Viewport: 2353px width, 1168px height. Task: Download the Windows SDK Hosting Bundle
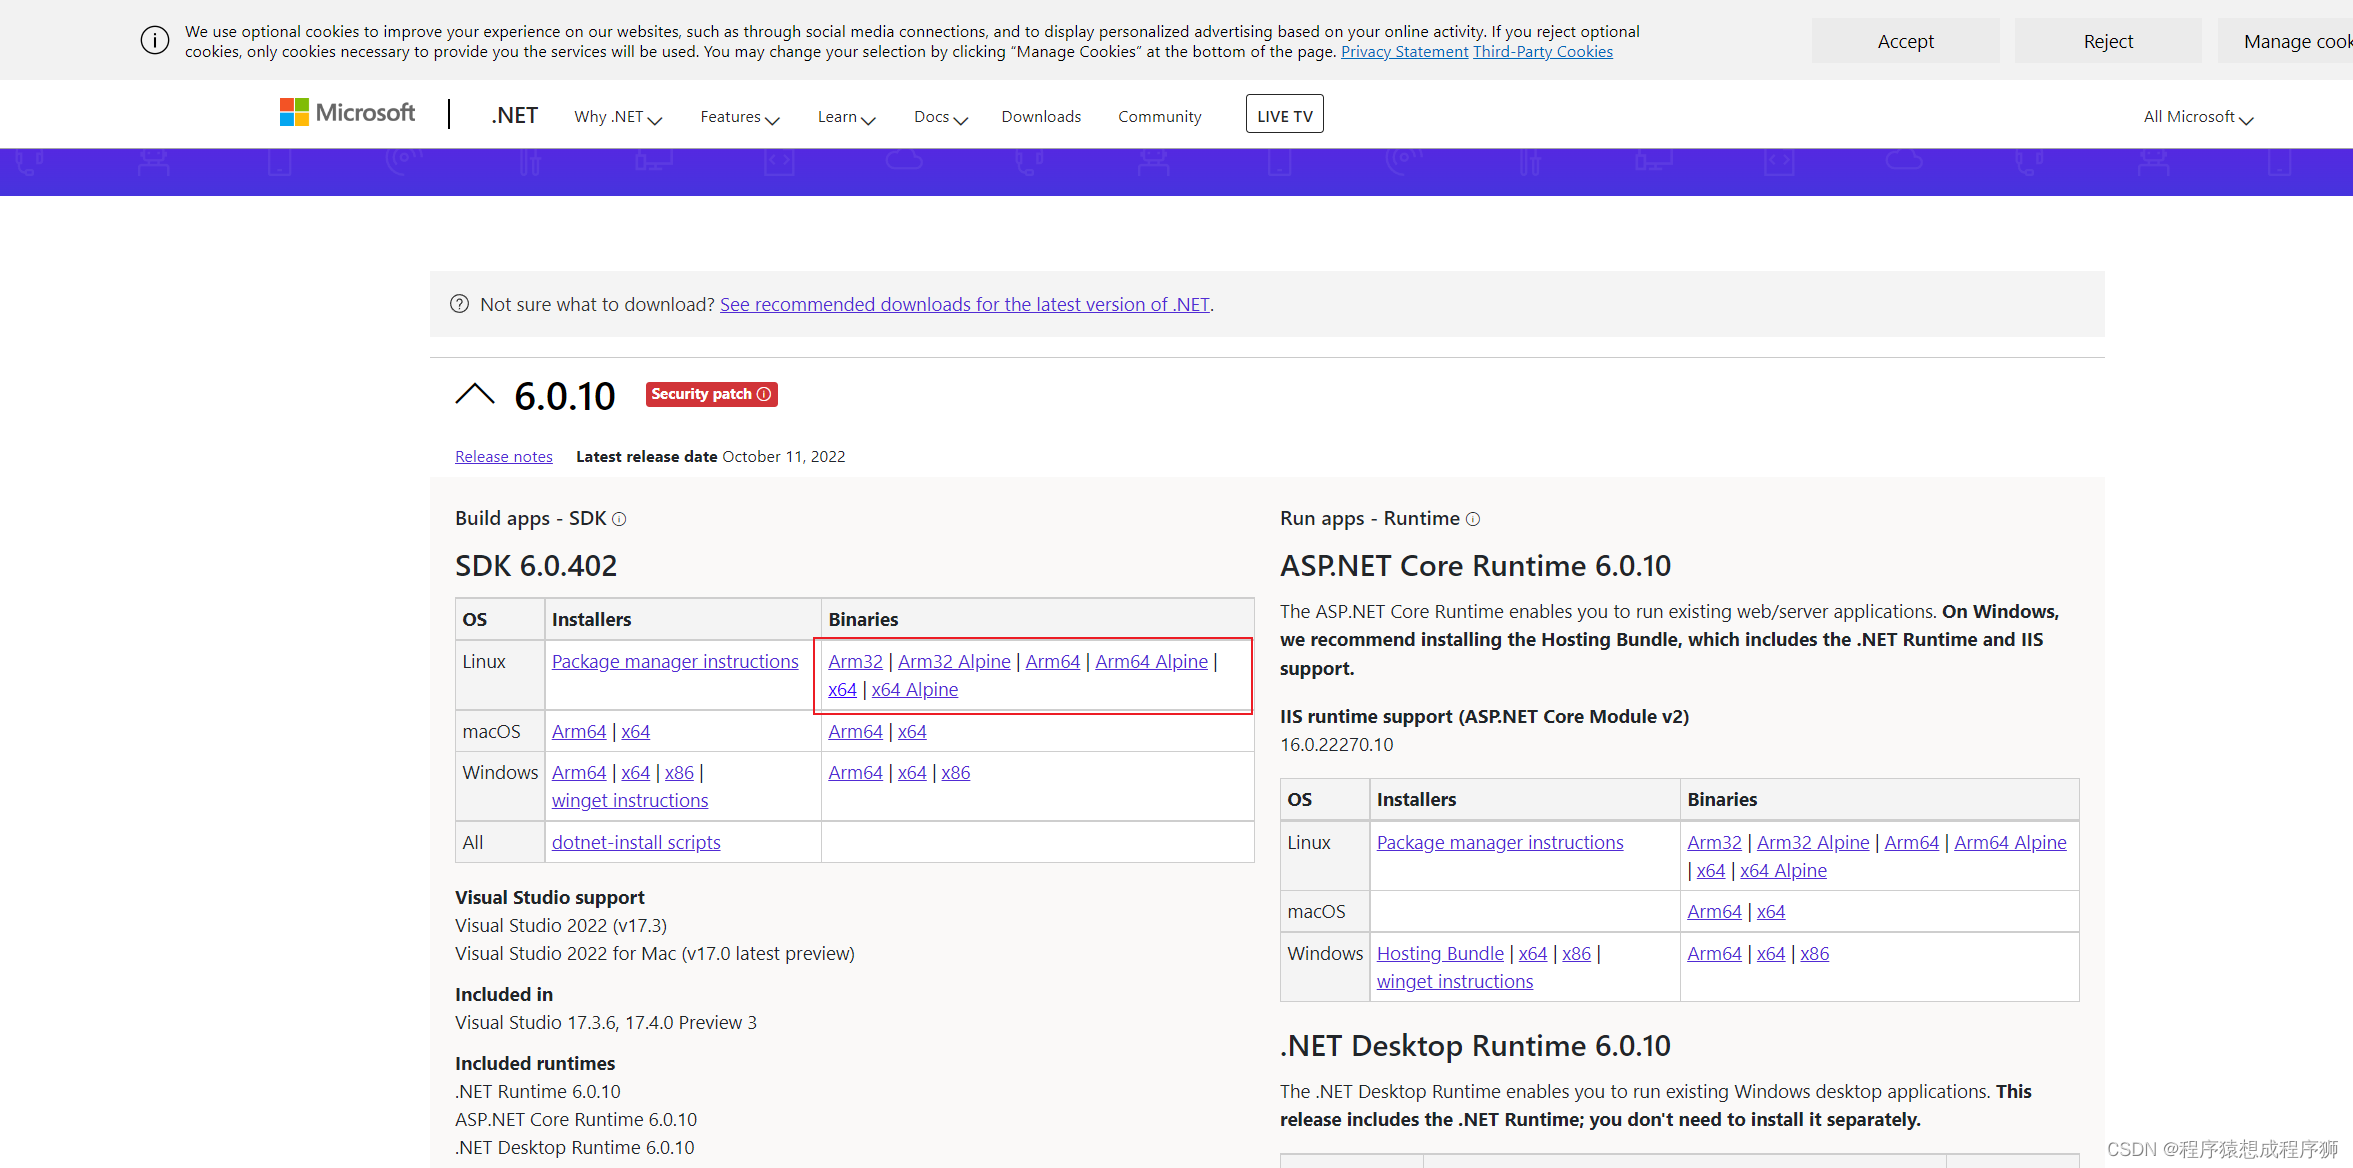click(x=1439, y=953)
